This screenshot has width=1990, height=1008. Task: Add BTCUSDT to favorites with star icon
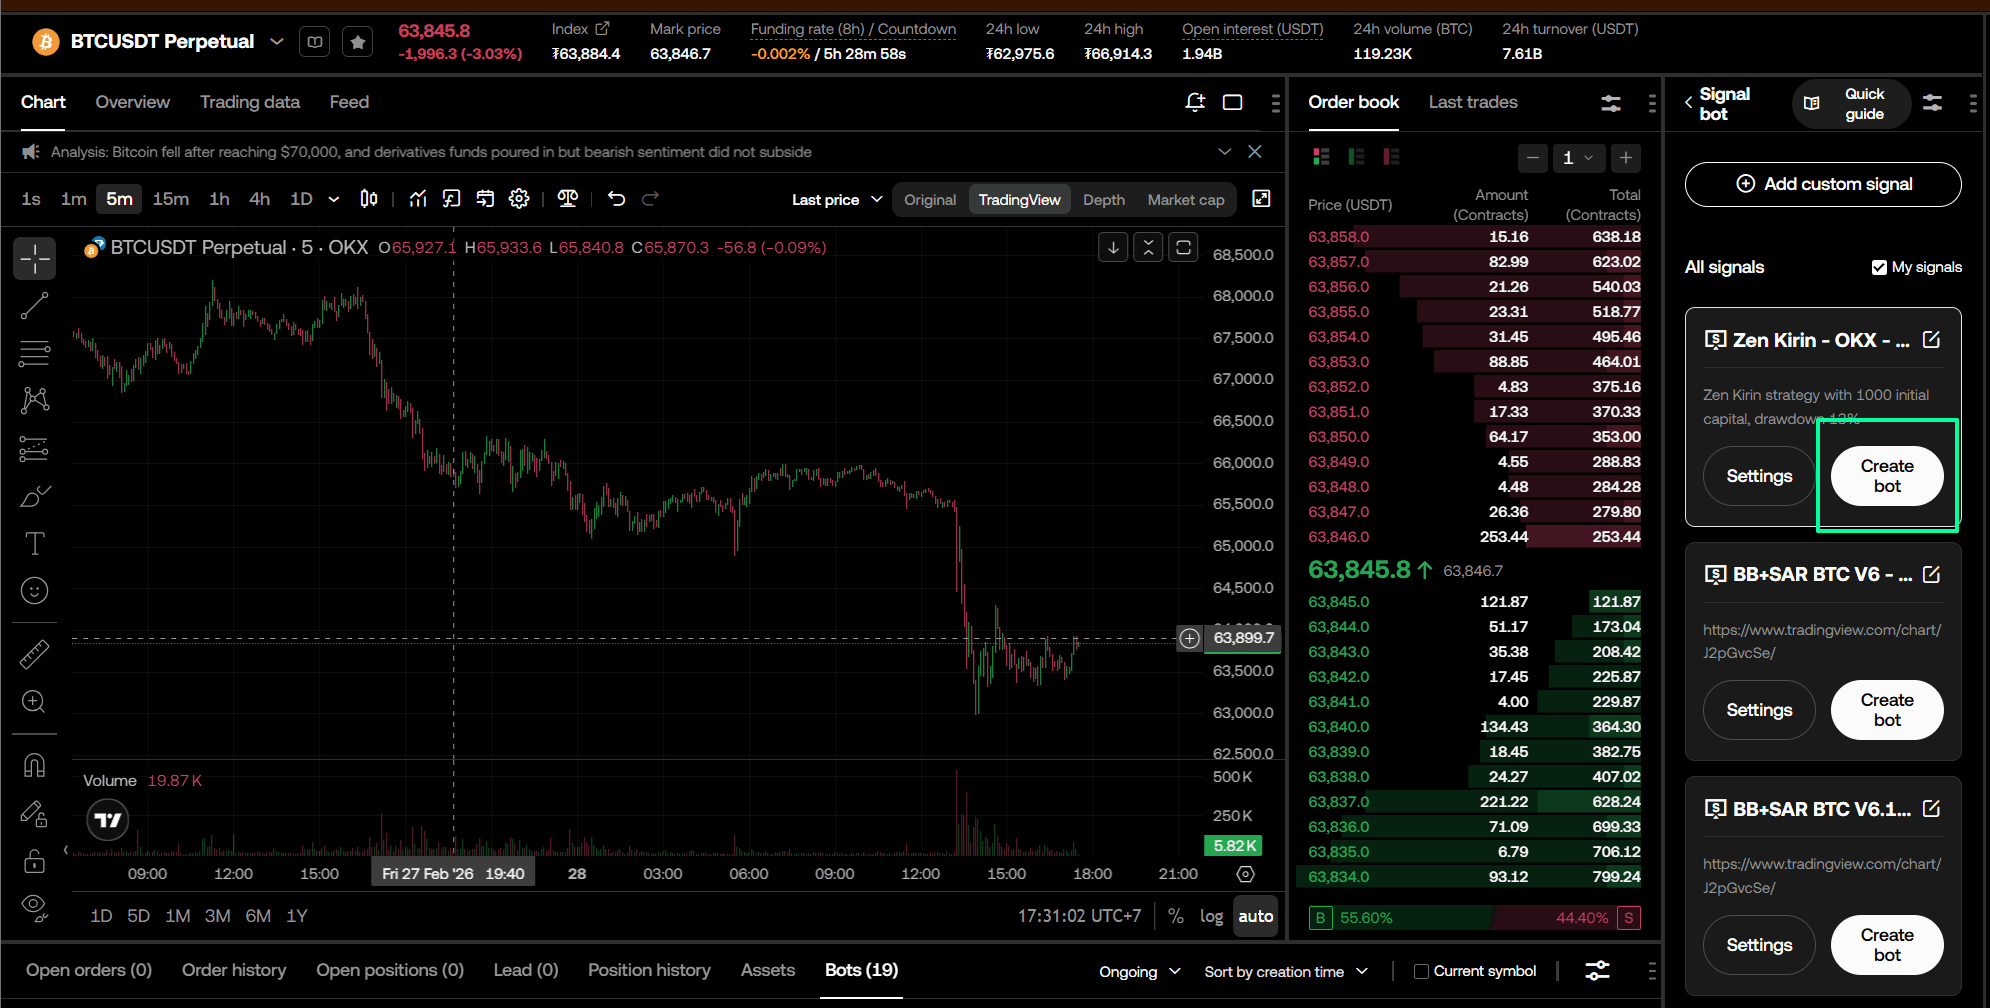(x=358, y=42)
